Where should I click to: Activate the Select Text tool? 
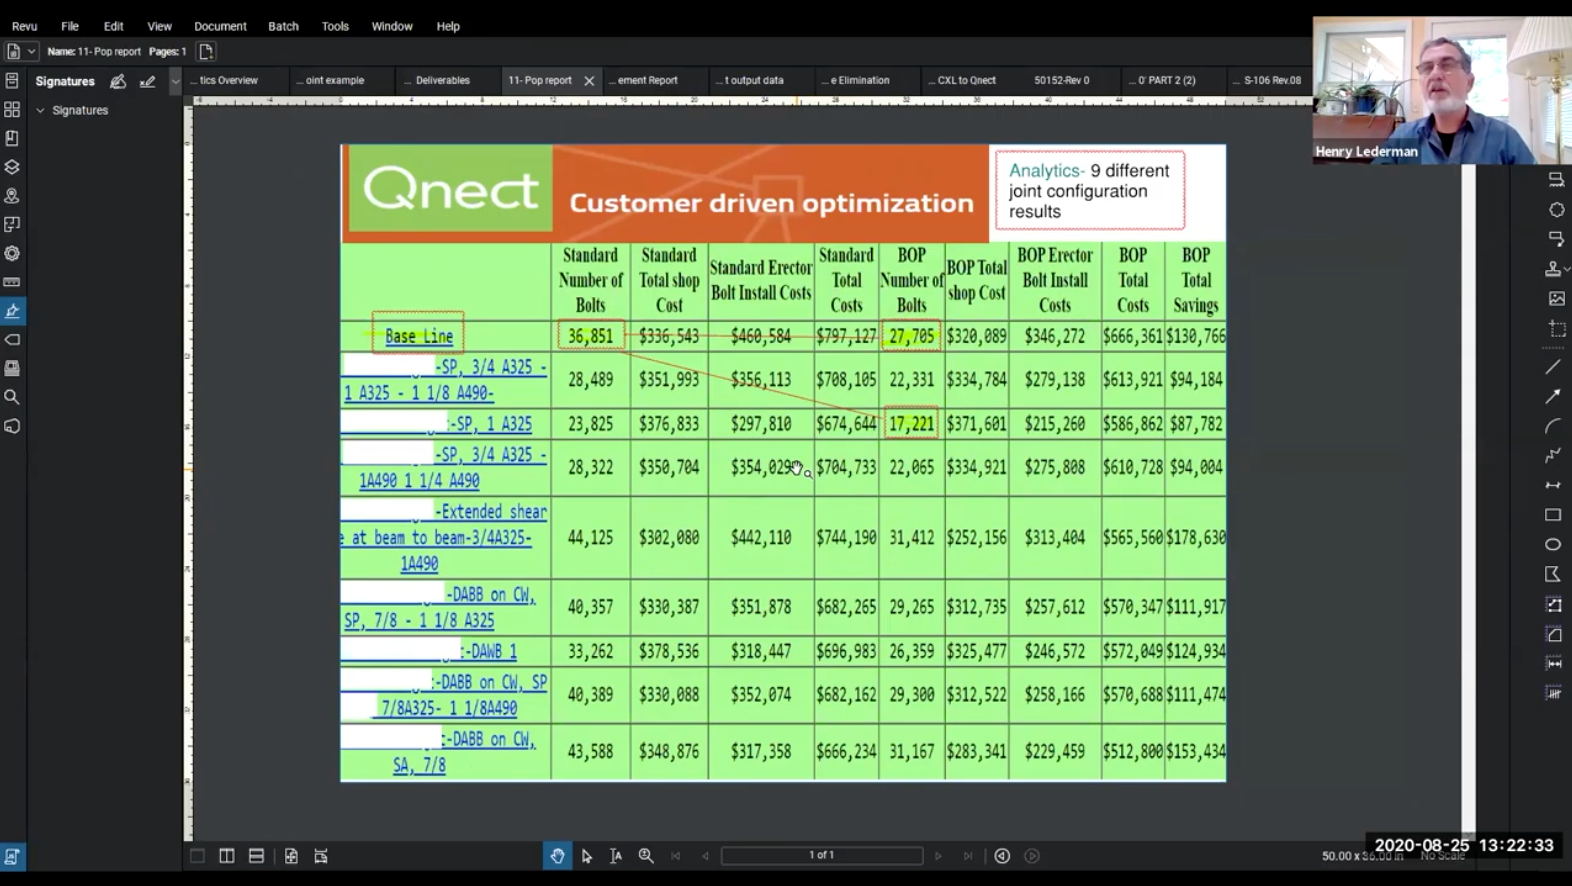616,856
